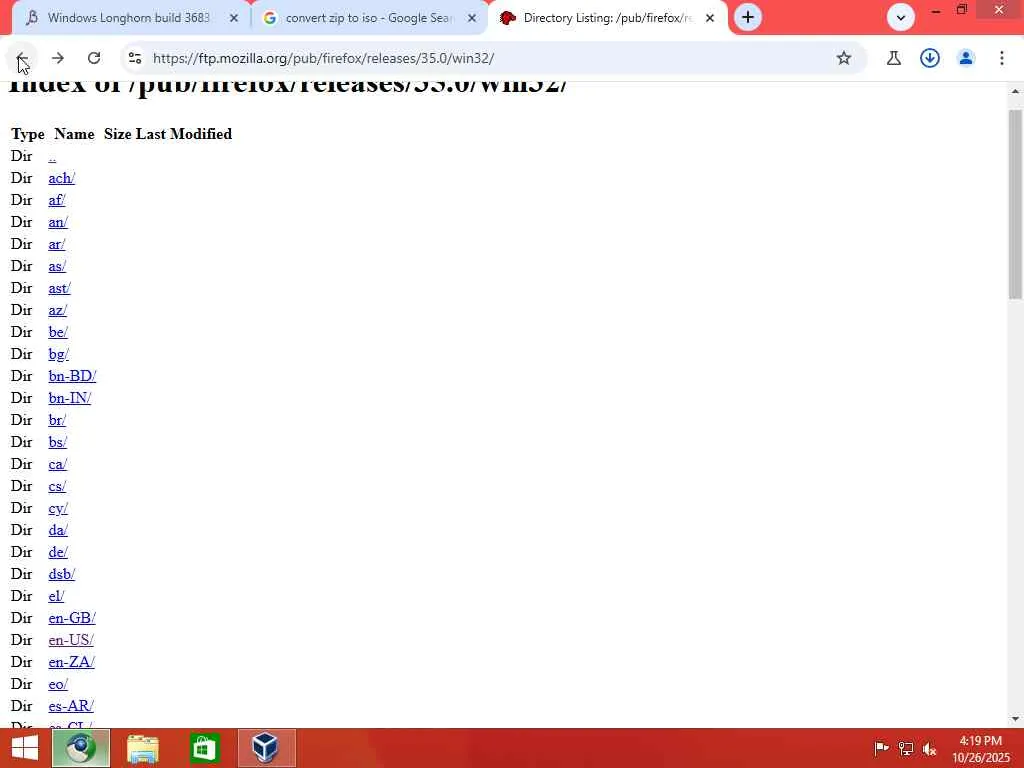1024x768 pixels.
Task: Open the ar/ directory link
Action: pos(57,244)
